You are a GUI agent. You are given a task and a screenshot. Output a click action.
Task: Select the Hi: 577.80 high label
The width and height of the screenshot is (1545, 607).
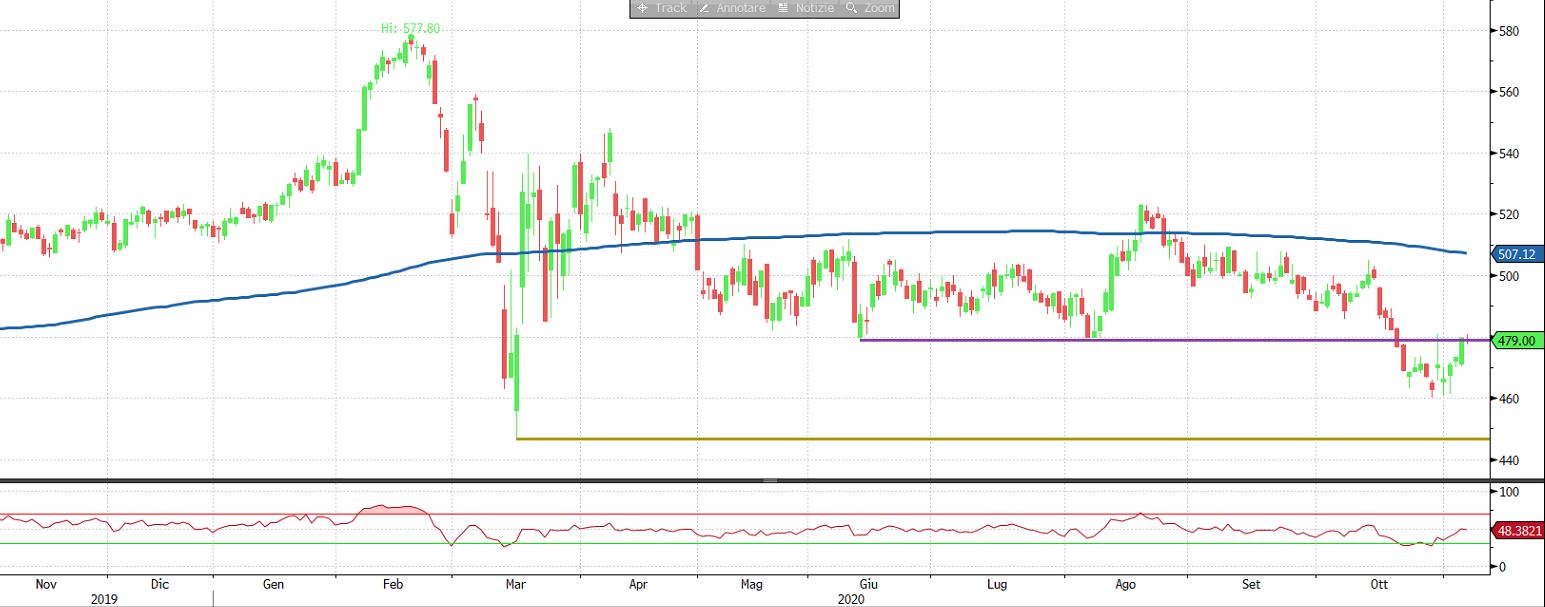(410, 28)
